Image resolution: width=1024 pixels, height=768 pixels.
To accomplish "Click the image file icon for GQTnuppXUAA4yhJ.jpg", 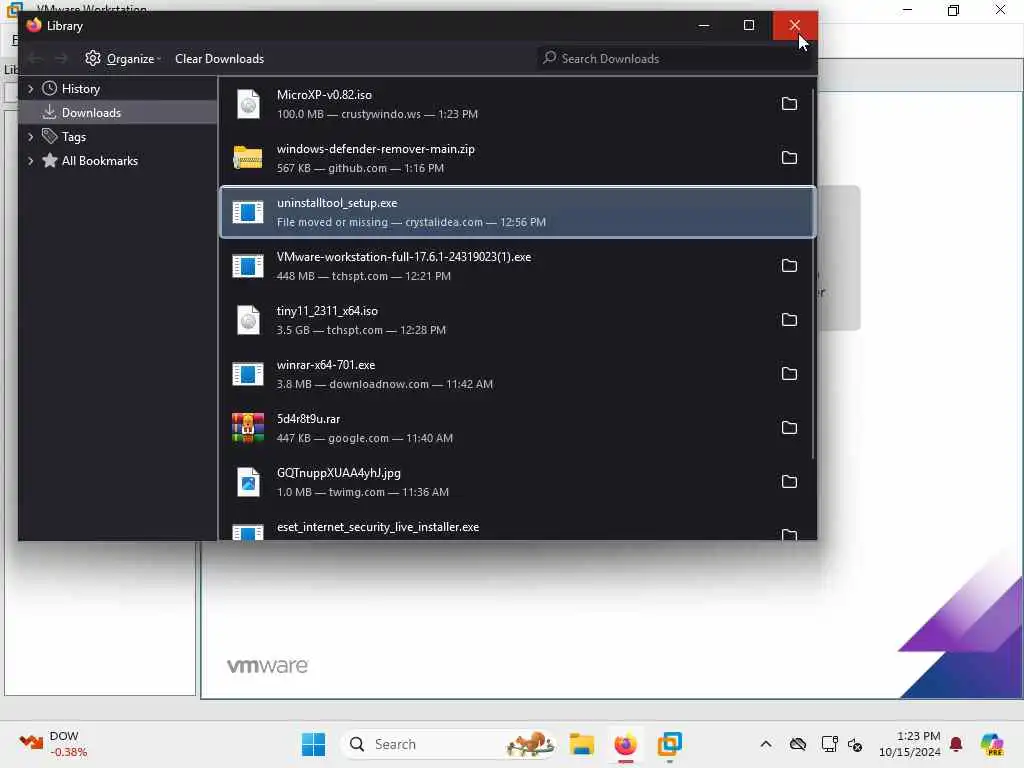I will [x=248, y=482].
